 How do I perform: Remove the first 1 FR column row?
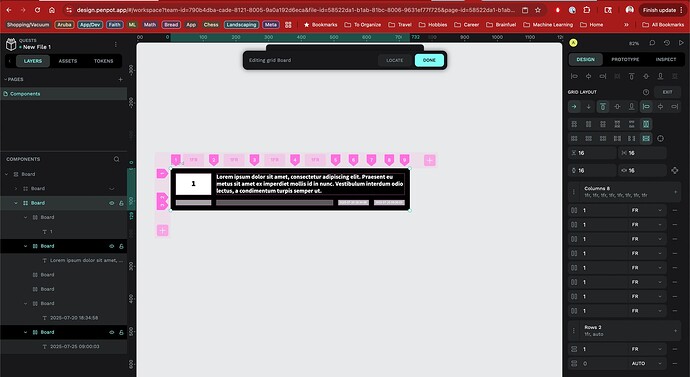(x=675, y=210)
